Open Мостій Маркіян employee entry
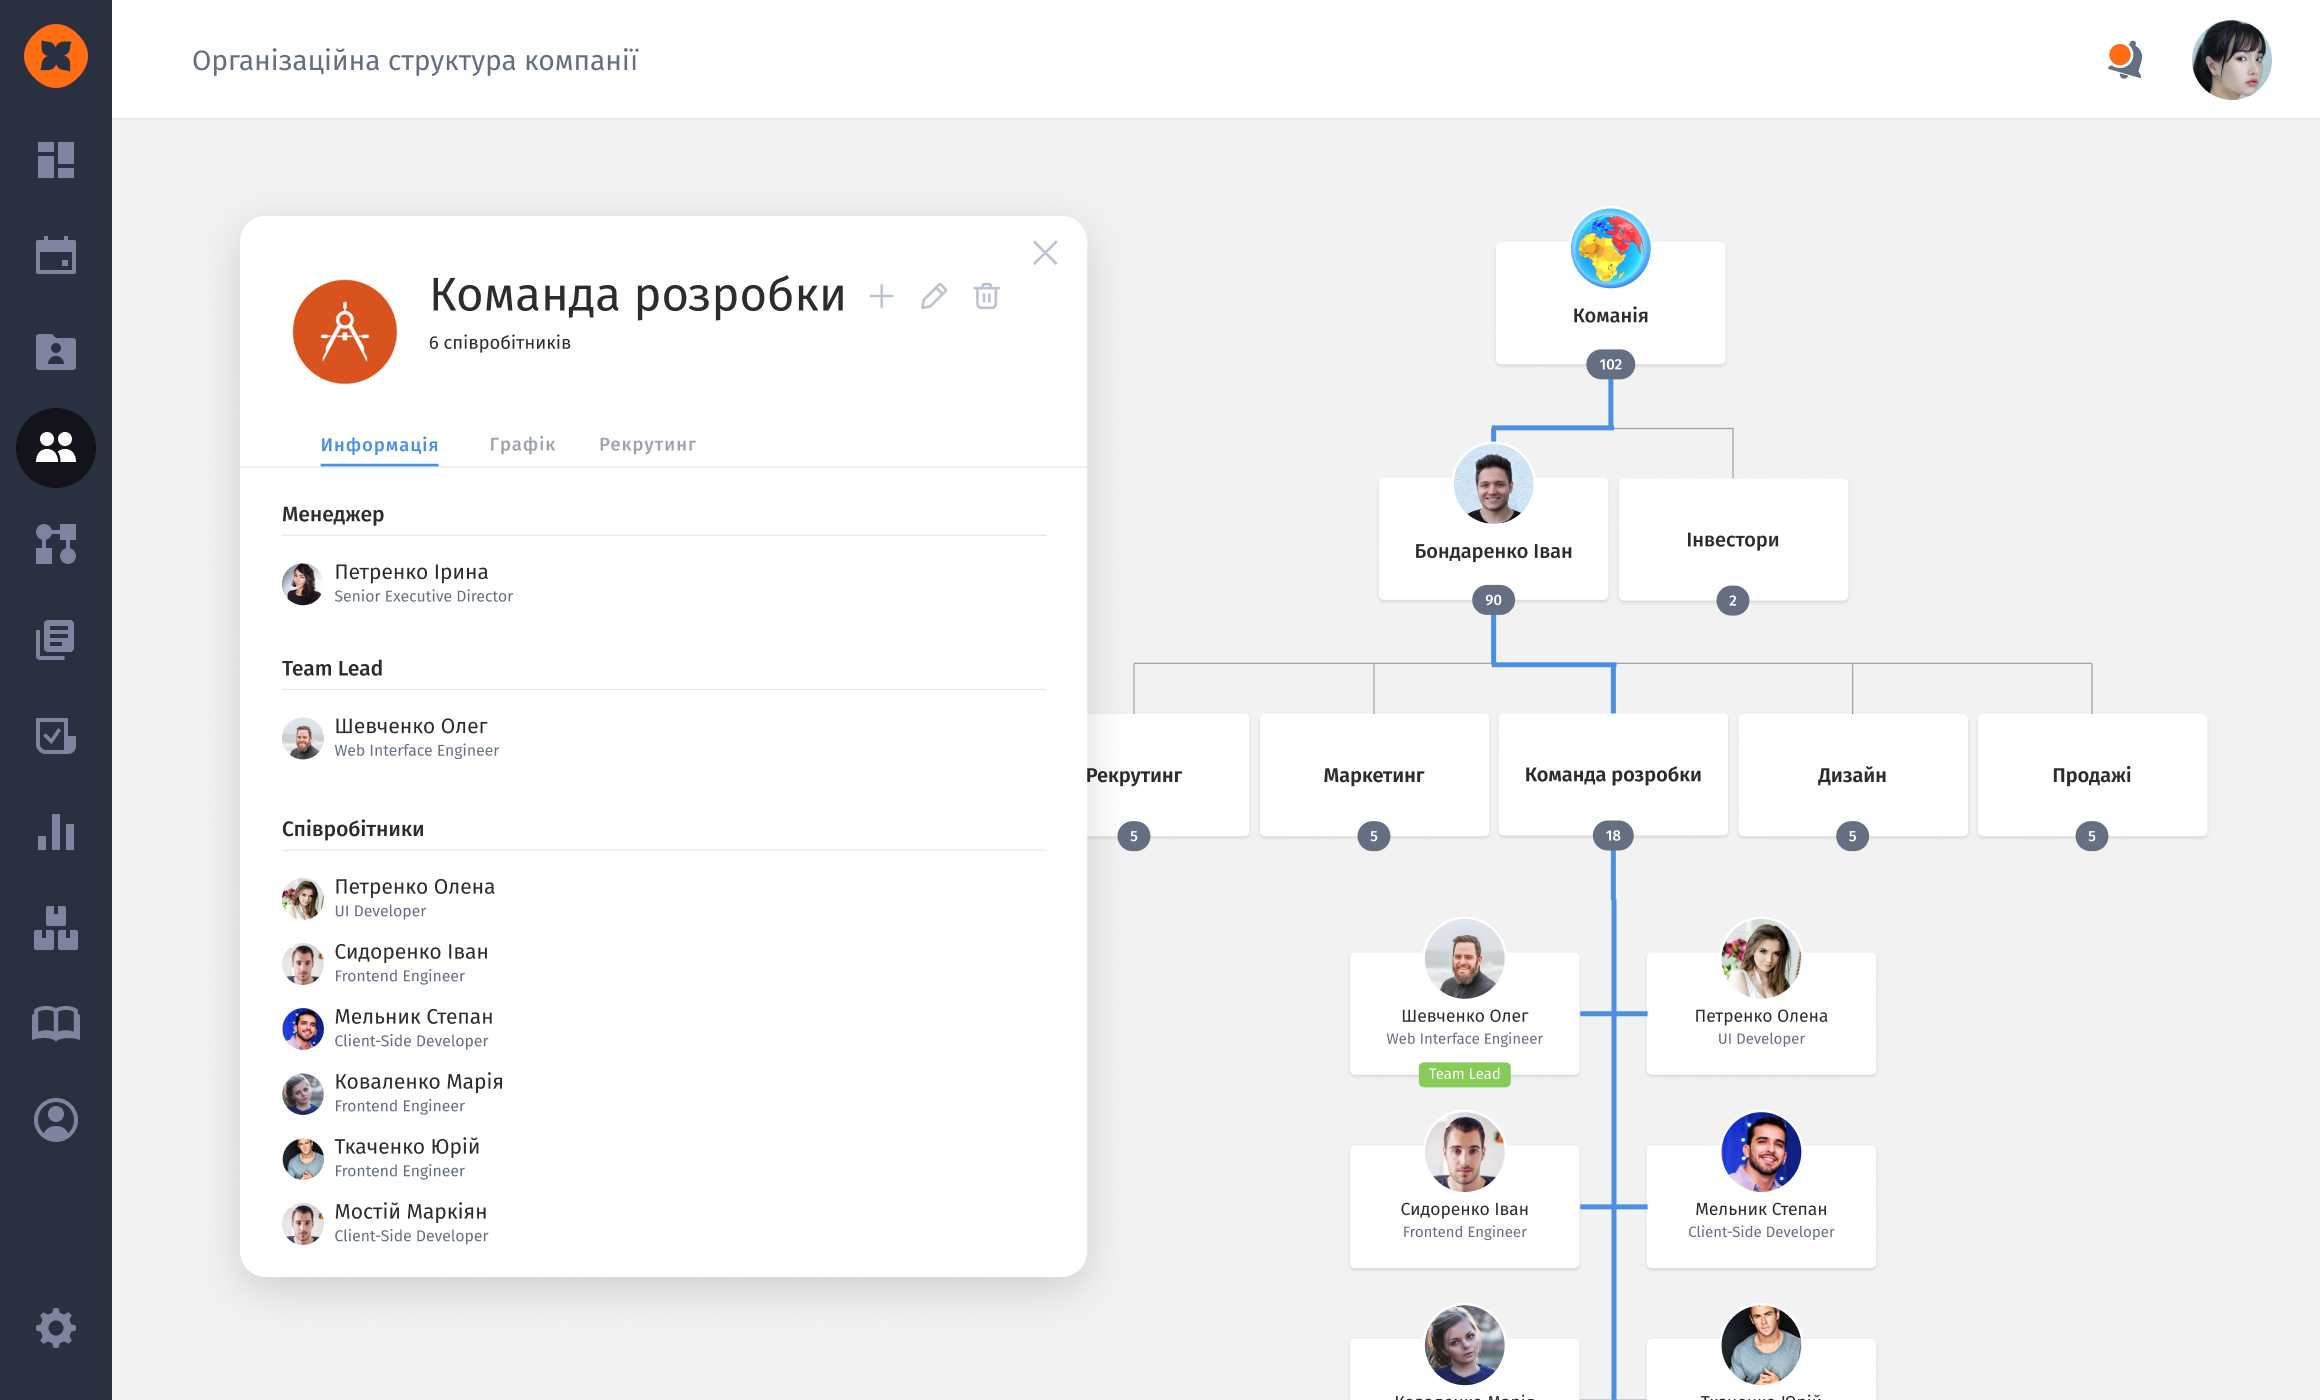The image size is (2320, 1400). (410, 1212)
